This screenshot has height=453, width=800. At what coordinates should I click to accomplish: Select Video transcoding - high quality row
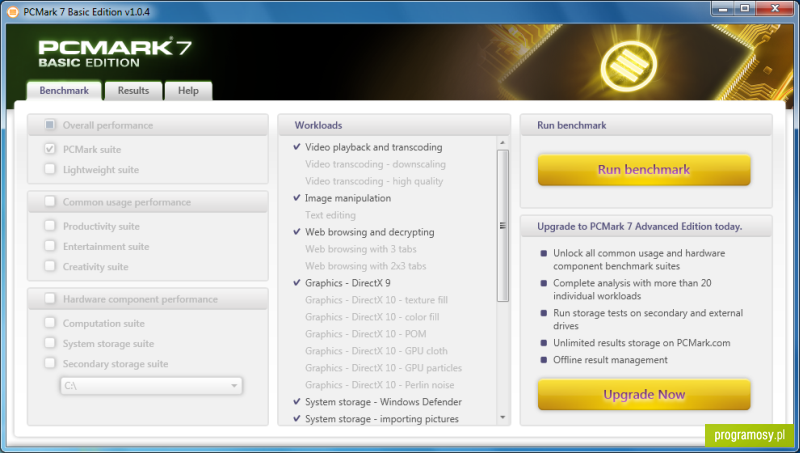(374, 181)
